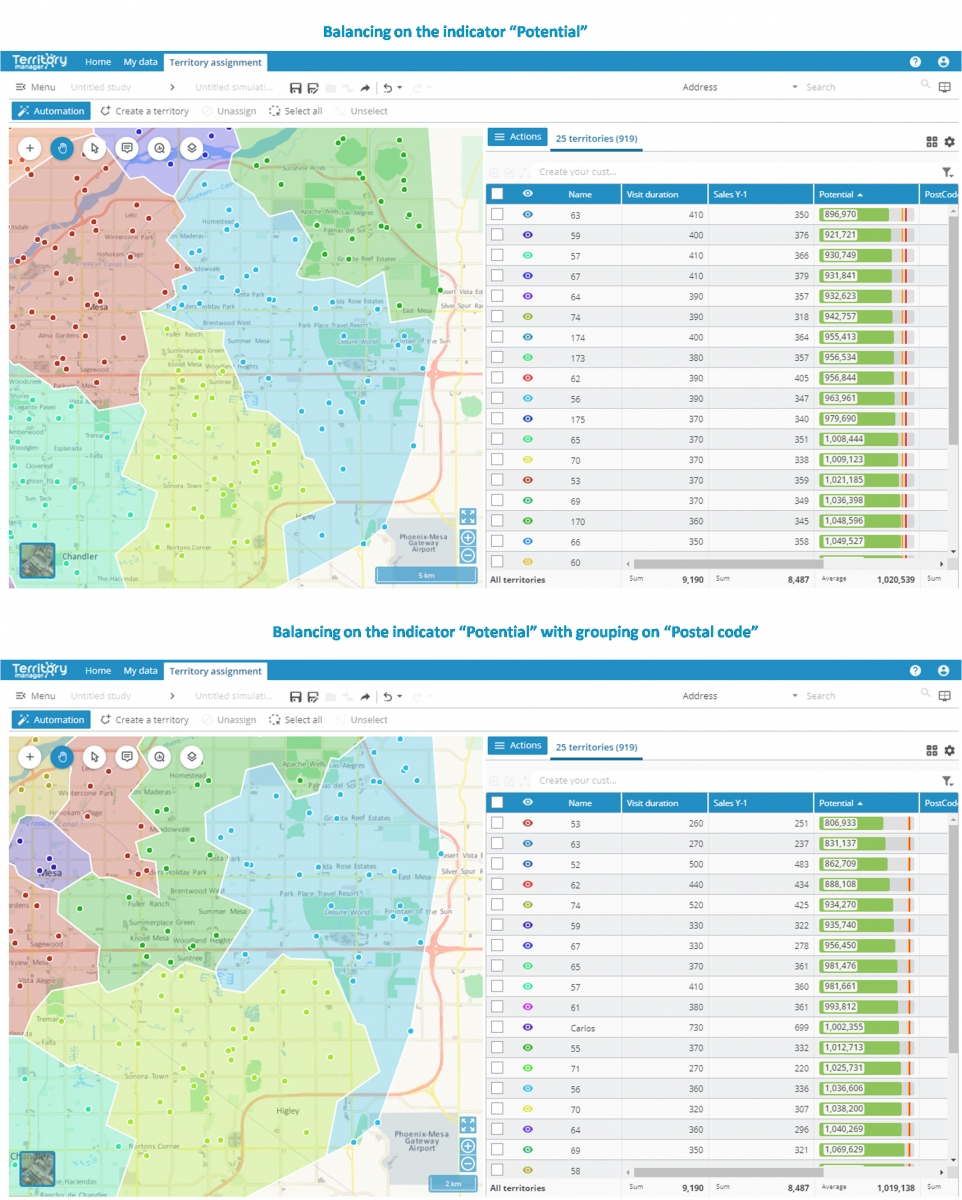Open settings gear in bottom table panel
The width and height of the screenshot is (962, 1200).
click(x=949, y=751)
